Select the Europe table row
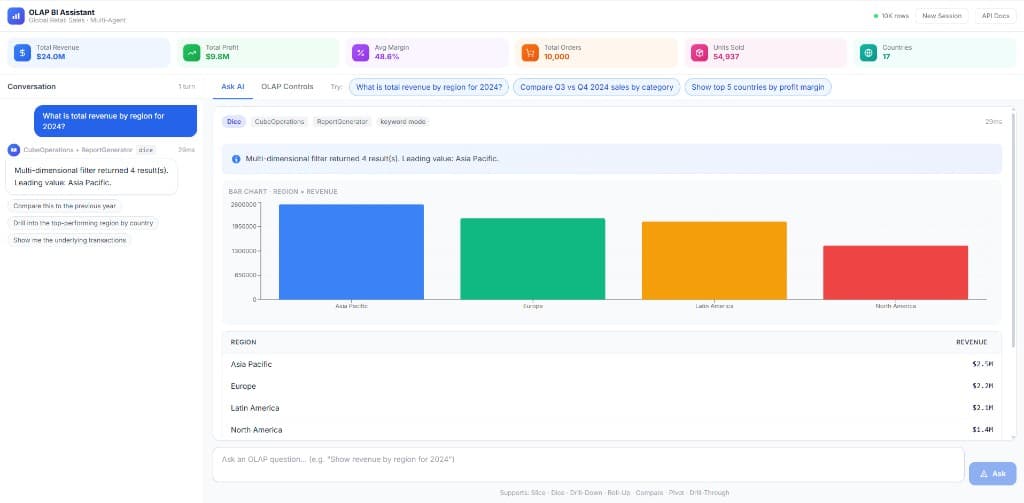 click(612, 386)
